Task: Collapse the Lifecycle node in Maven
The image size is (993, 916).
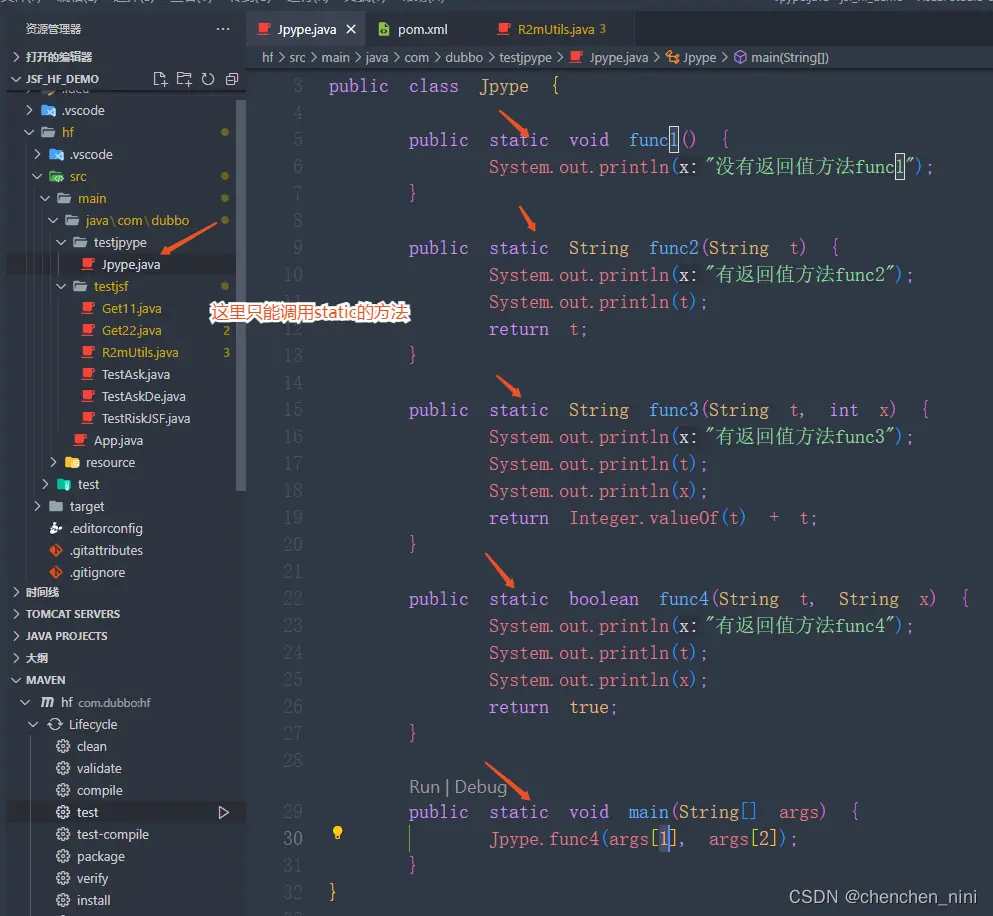Action: click(x=33, y=724)
